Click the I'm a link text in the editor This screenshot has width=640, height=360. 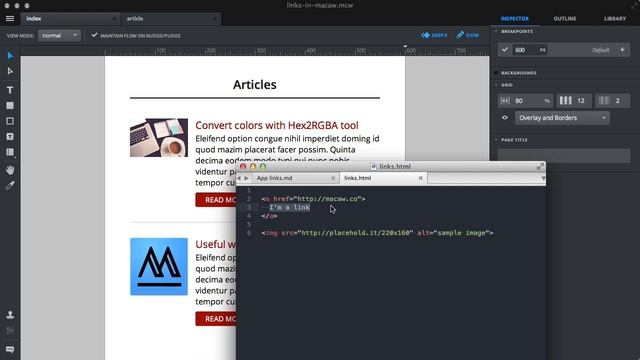pyautogui.click(x=289, y=207)
